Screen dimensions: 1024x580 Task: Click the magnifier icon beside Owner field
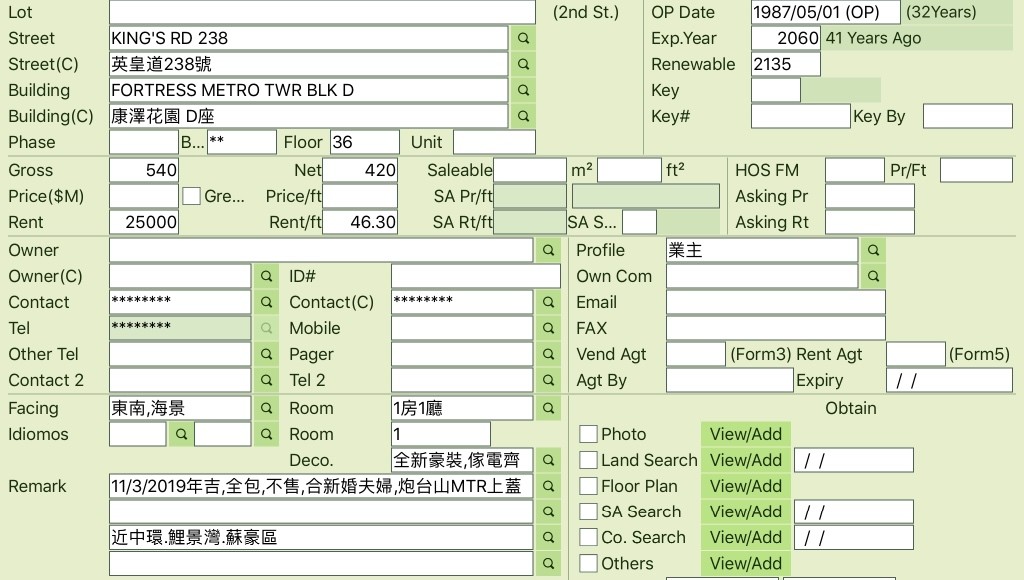click(548, 250)
